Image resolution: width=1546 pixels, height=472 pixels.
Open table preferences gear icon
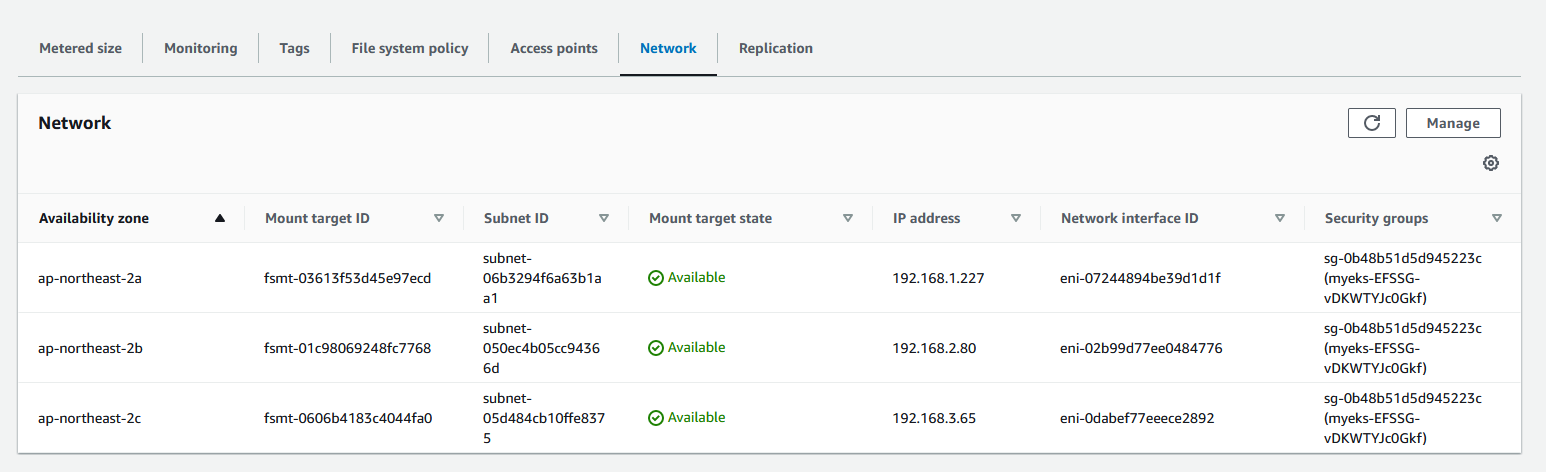click(1490, 163)
